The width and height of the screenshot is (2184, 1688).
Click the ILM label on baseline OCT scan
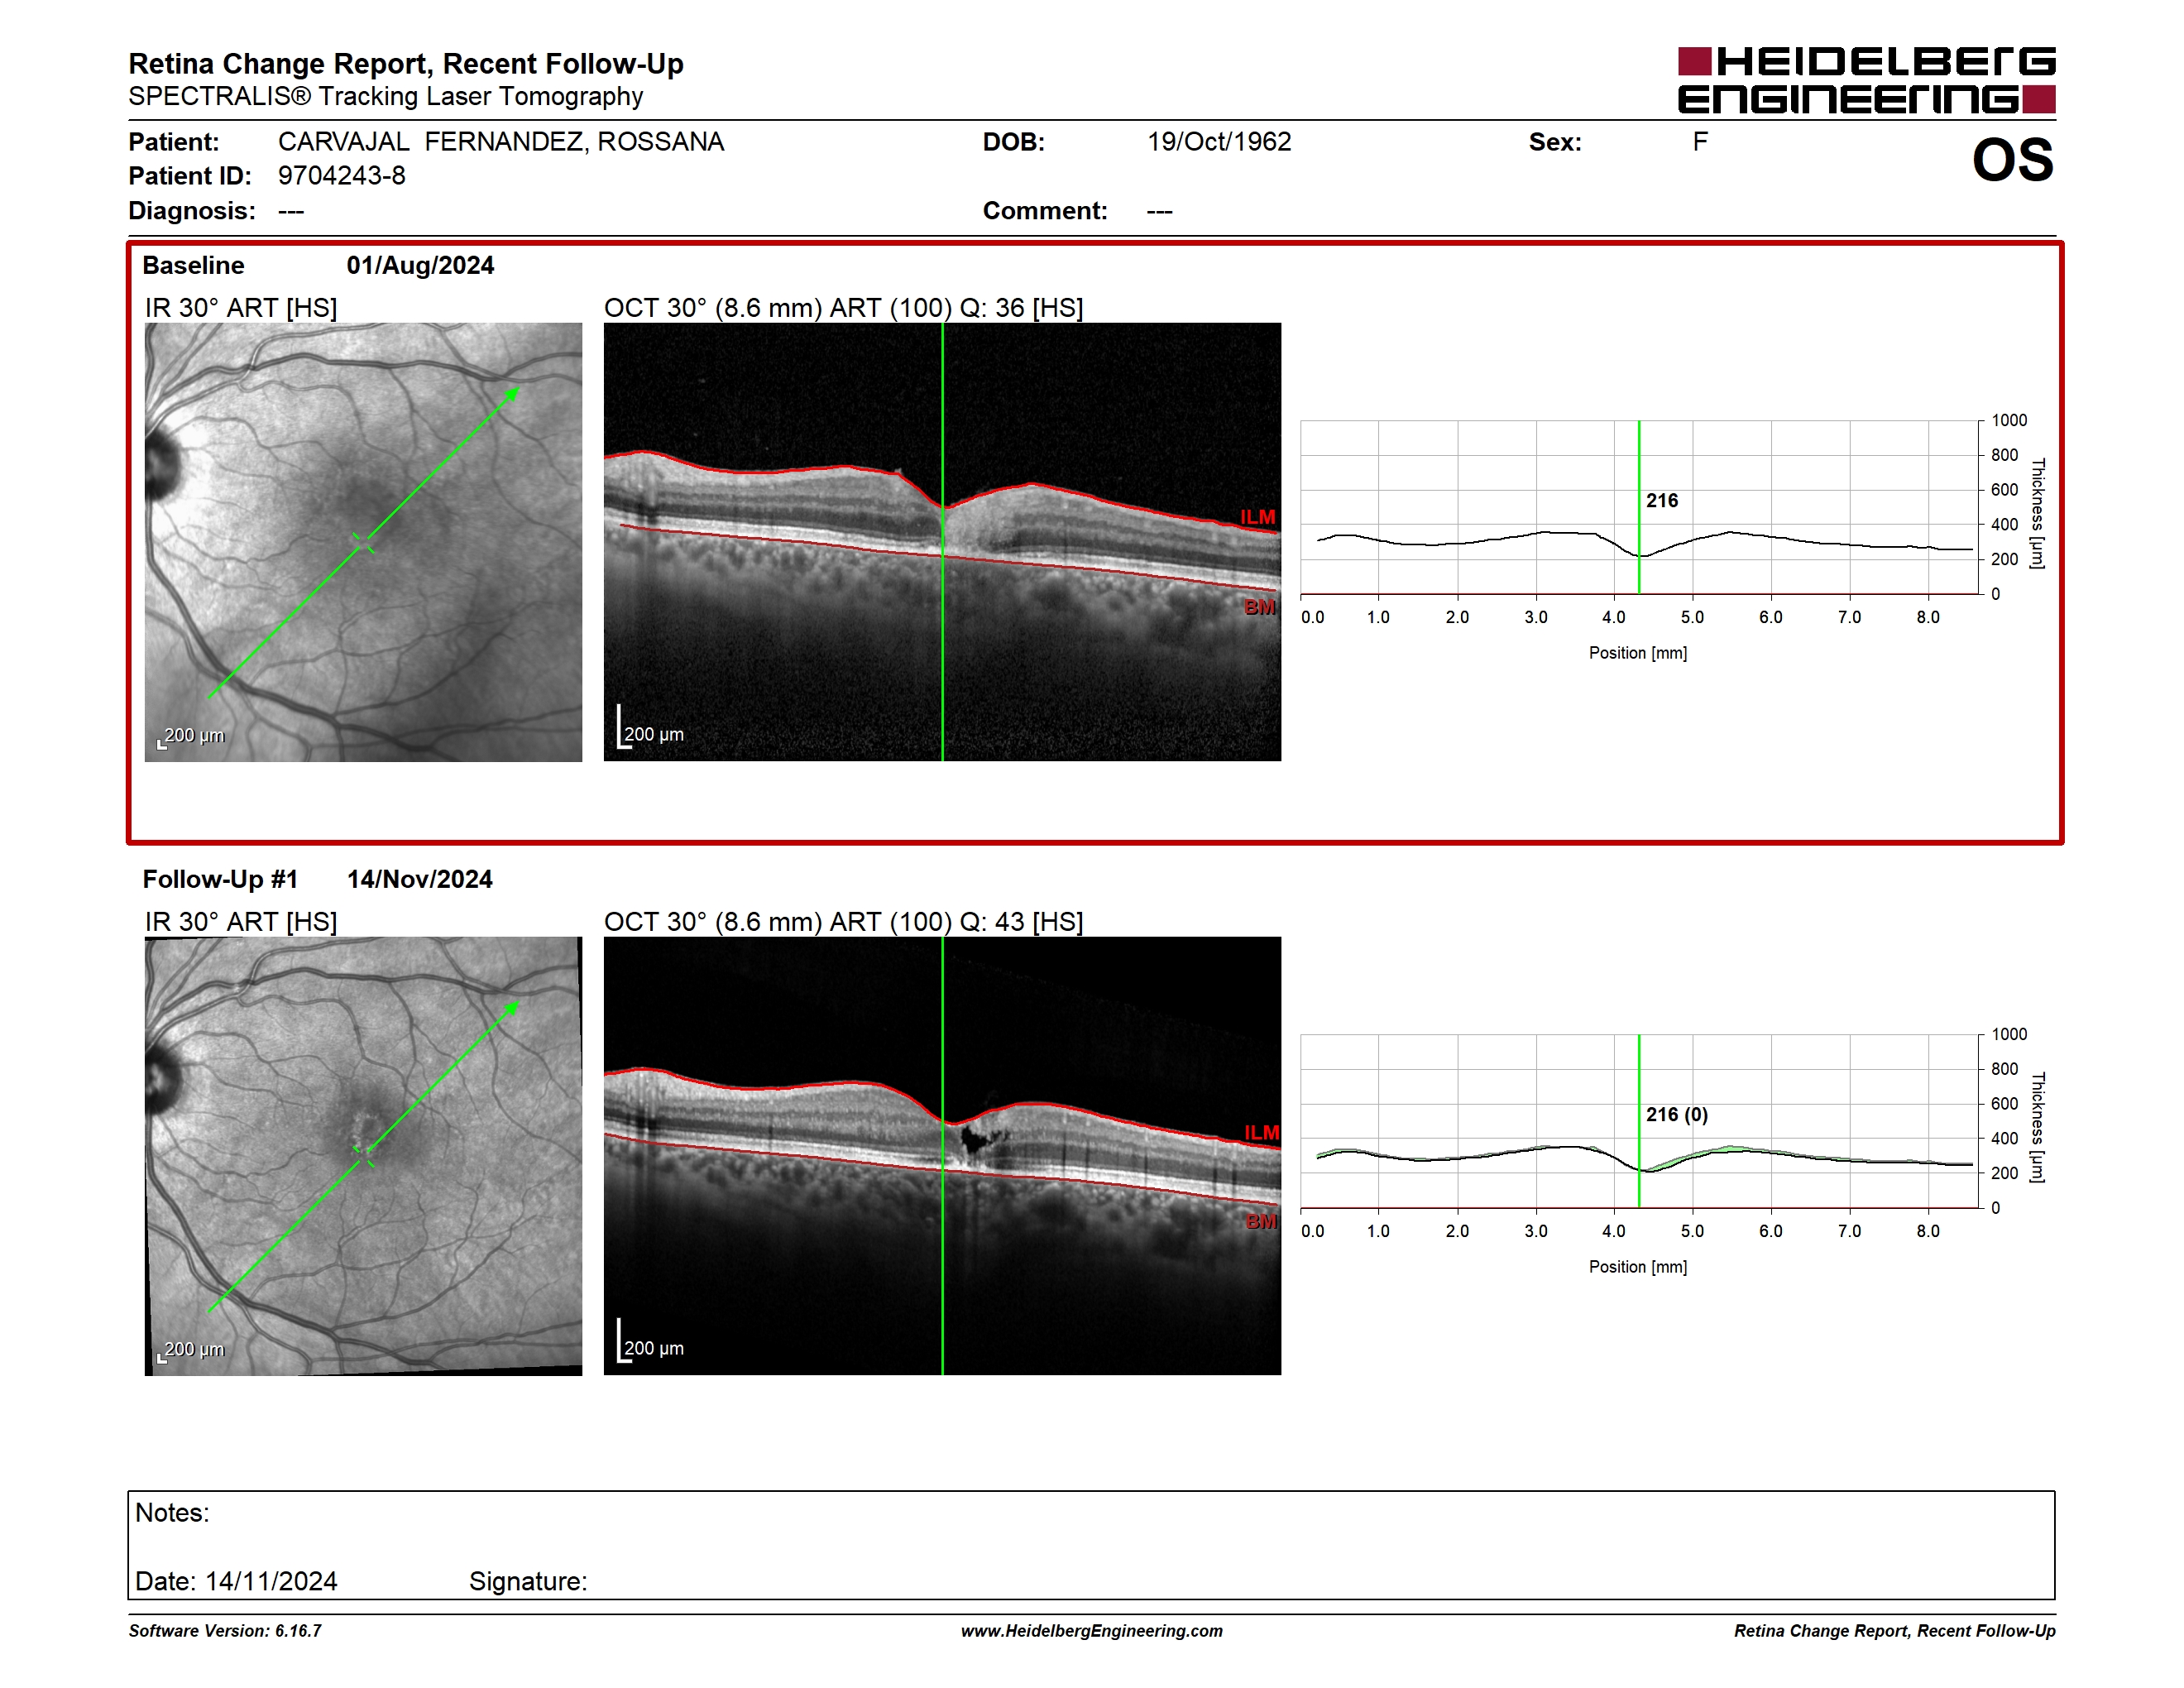click(1258, 517)
